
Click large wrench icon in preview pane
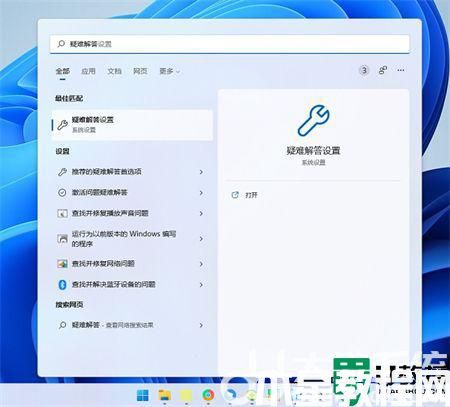point(313,121)
